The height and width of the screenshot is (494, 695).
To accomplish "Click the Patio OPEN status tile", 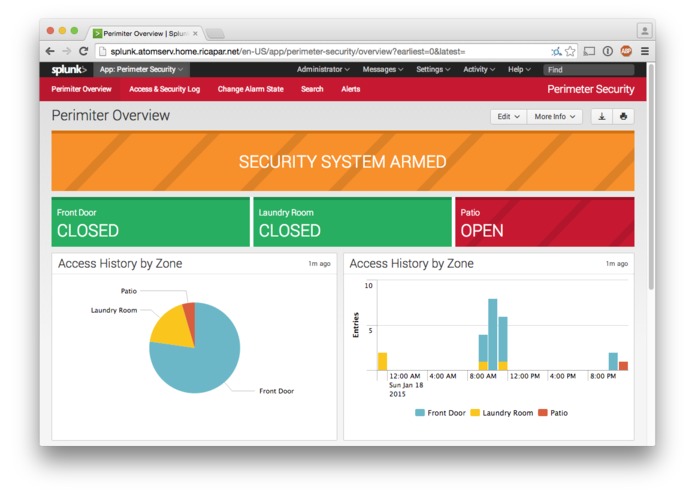I will click(x=545, y=222).
